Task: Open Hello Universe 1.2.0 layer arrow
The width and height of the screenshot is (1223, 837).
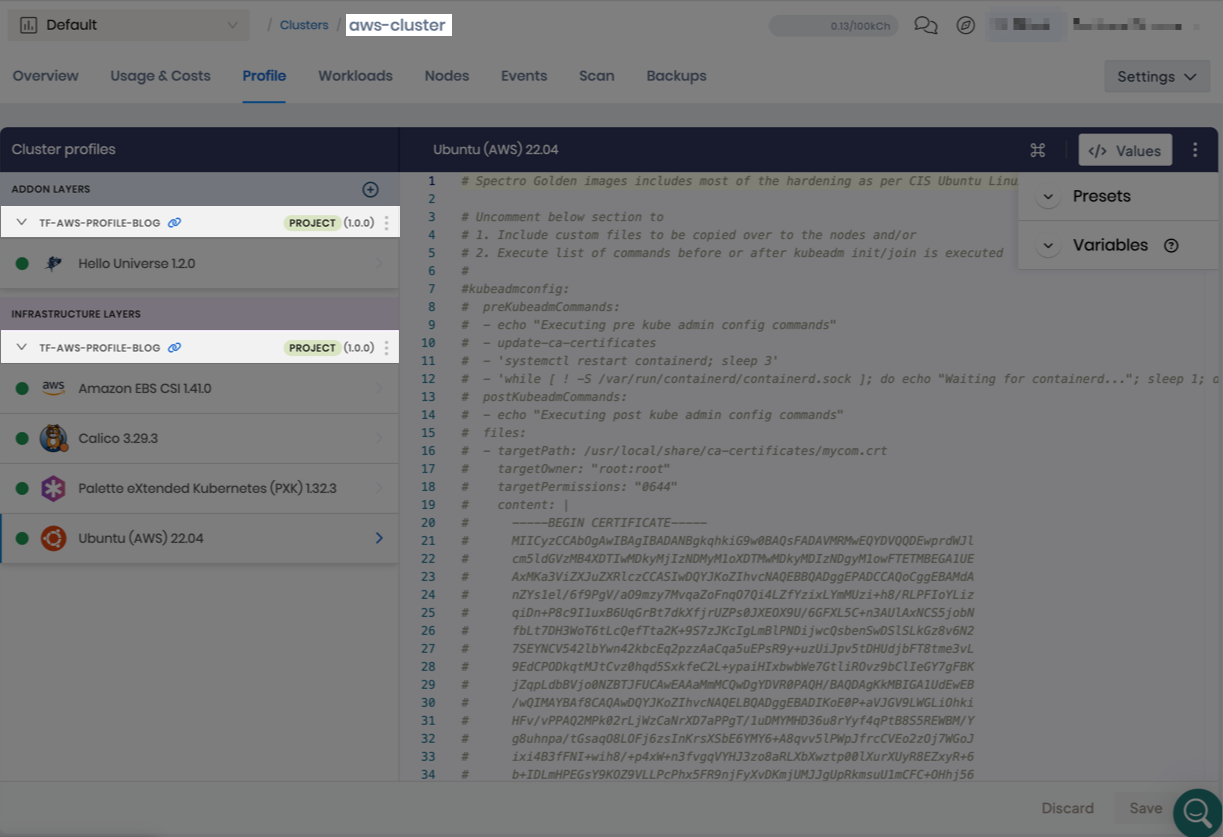Action: (379, 264)
